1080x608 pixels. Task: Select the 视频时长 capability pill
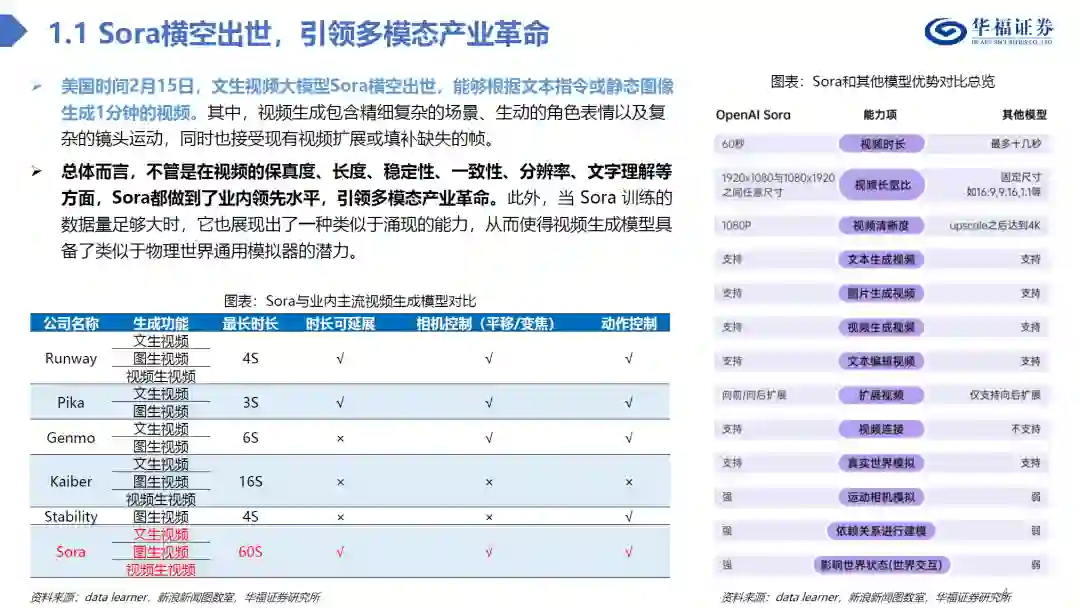tap(882, 144)
